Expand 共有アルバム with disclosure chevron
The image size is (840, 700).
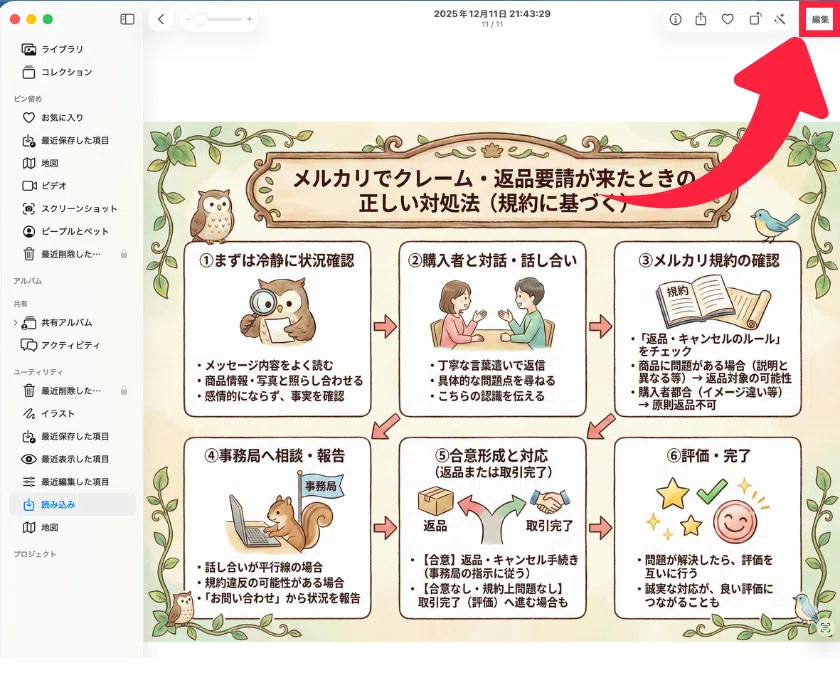coord(15,322)
